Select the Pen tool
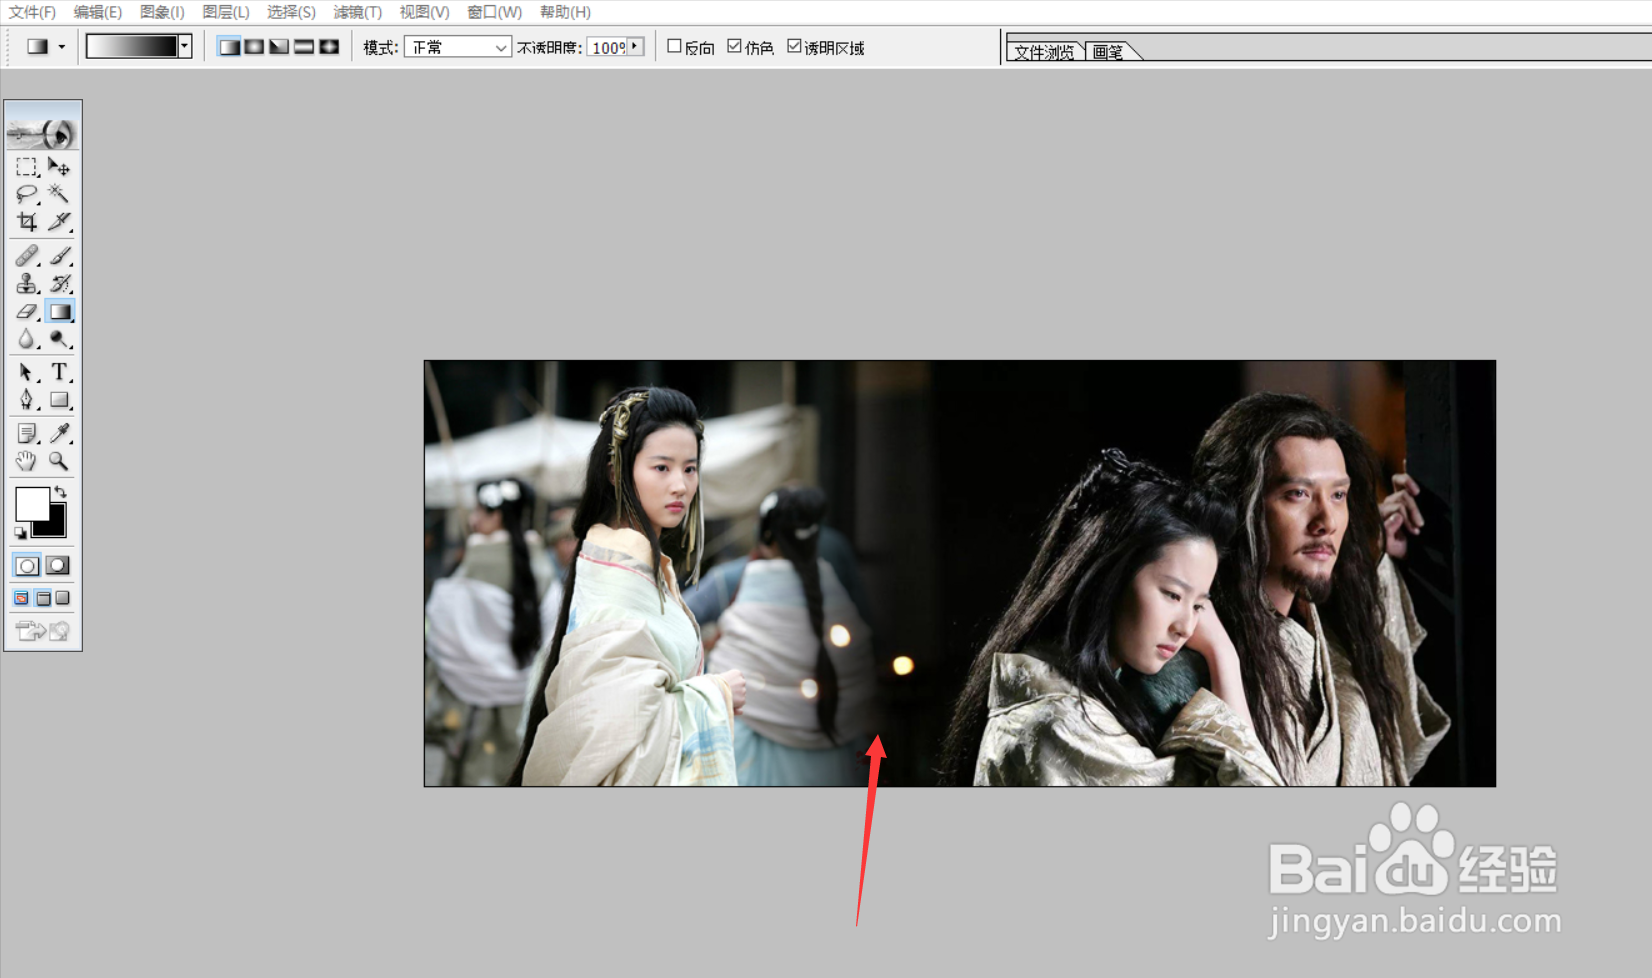This screenshot has height=978, width=1652. [27, 400]
